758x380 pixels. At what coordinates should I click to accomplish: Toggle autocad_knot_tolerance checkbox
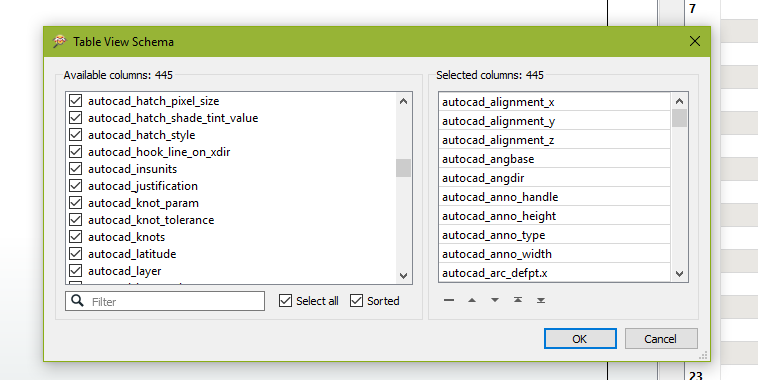click(x=75, y=219)
